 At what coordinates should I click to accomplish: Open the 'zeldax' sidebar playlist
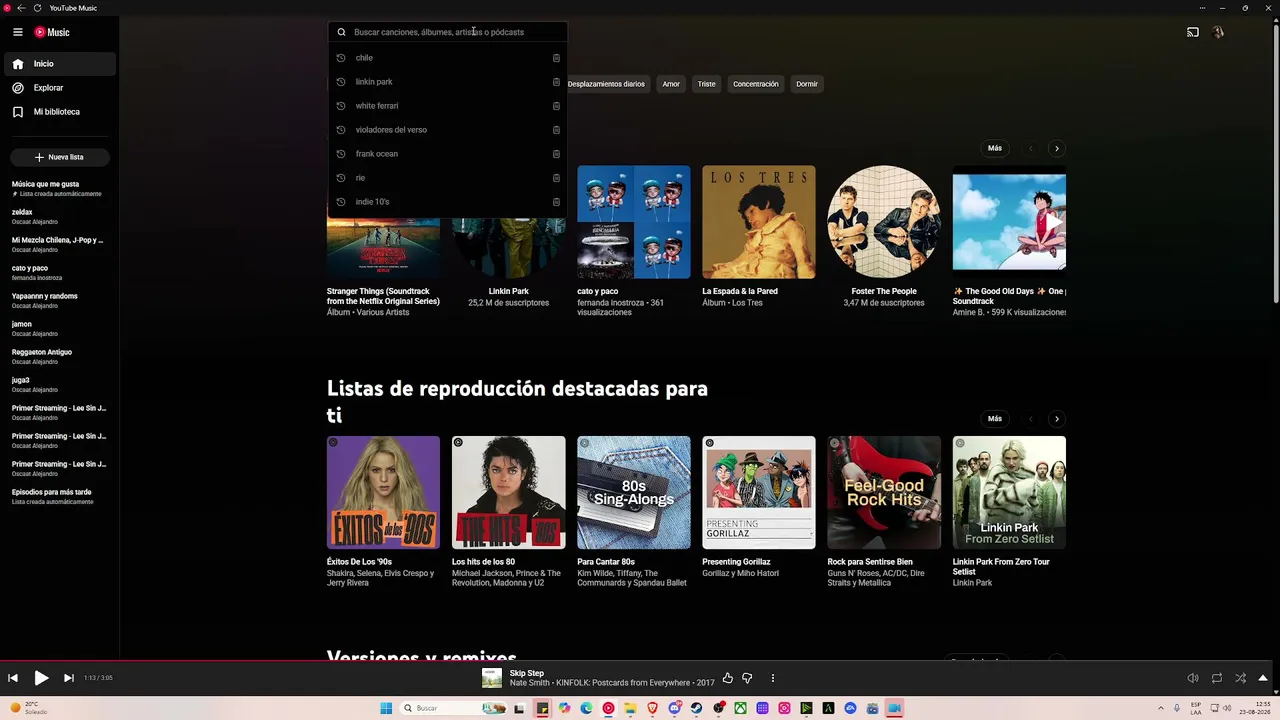[x=60, y=216]
